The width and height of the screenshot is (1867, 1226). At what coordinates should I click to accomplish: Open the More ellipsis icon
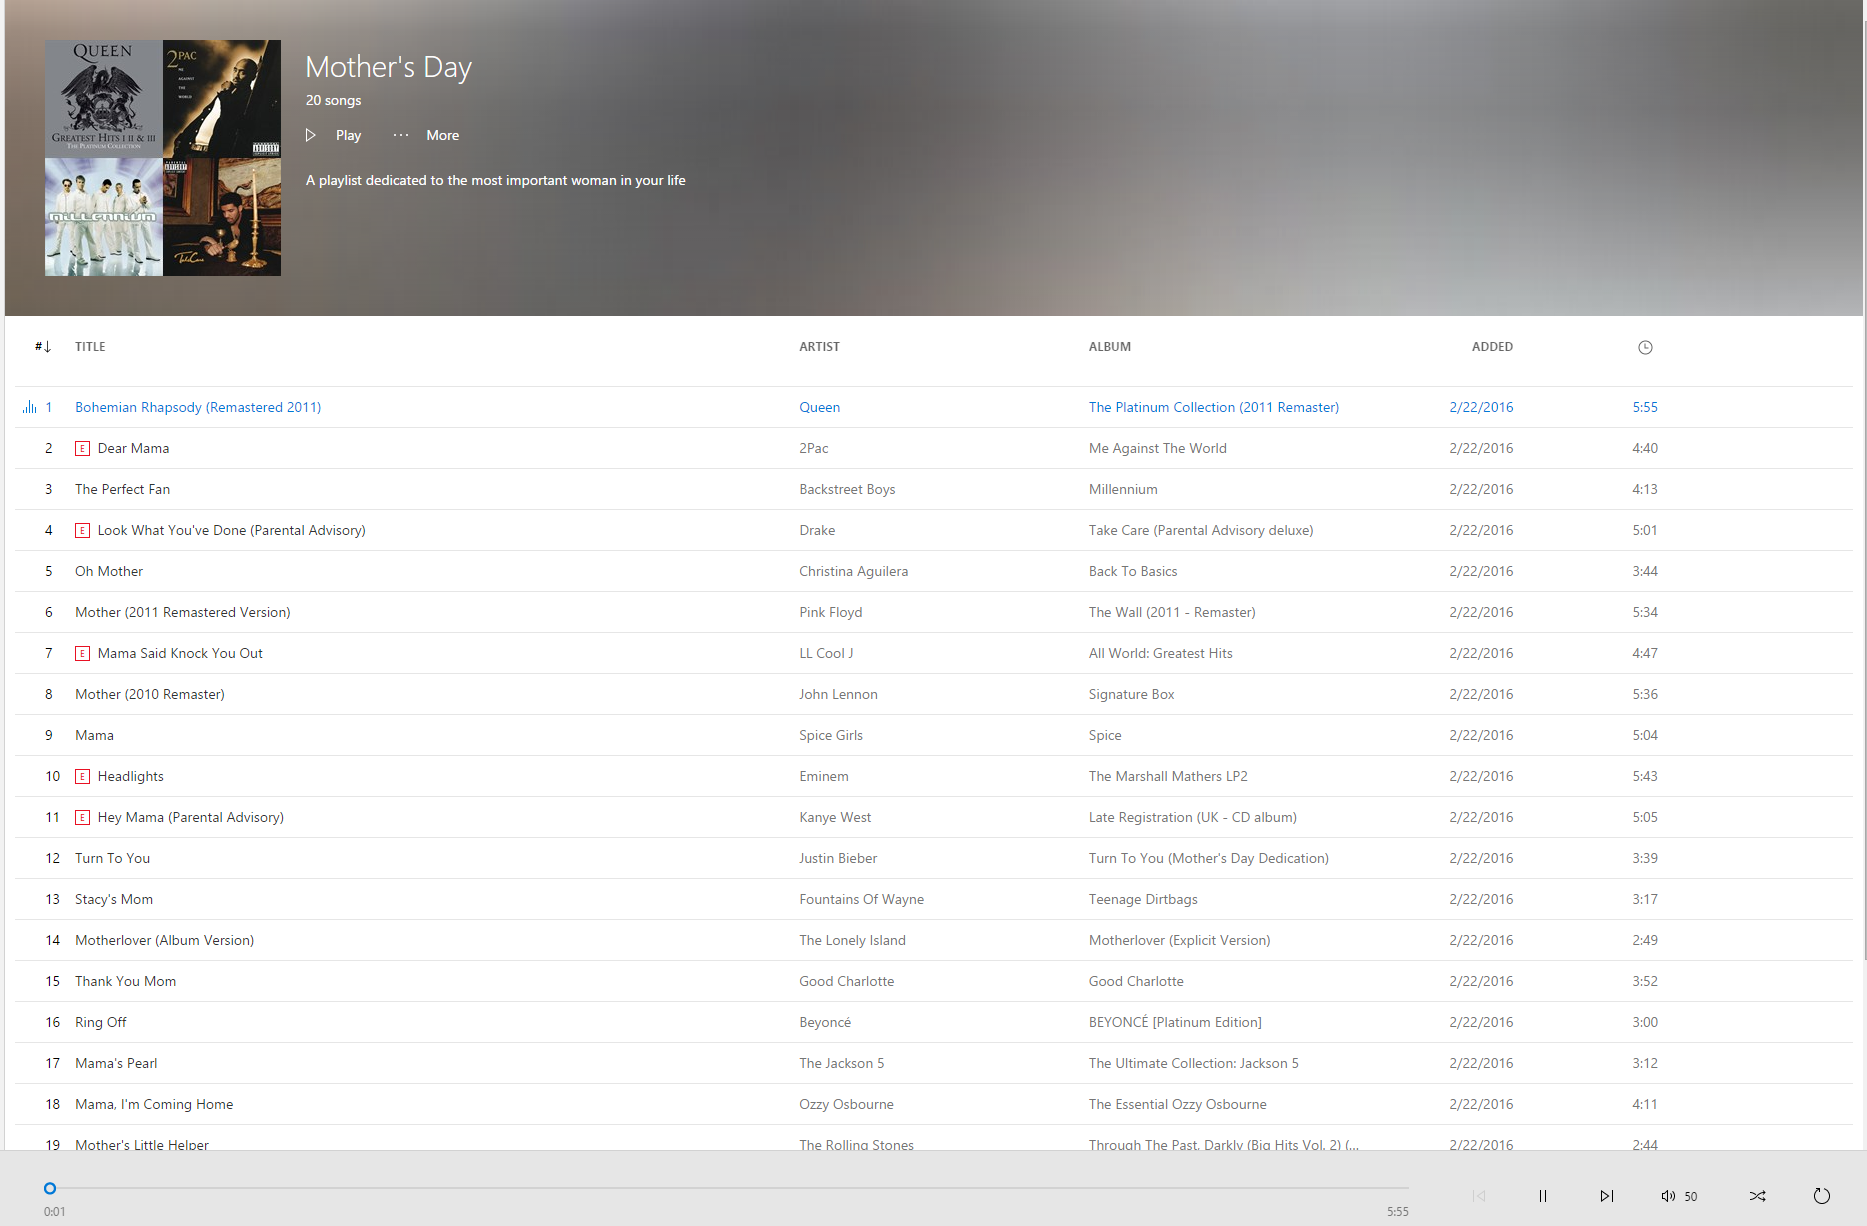pyautogui.click(x=401, y=135)
